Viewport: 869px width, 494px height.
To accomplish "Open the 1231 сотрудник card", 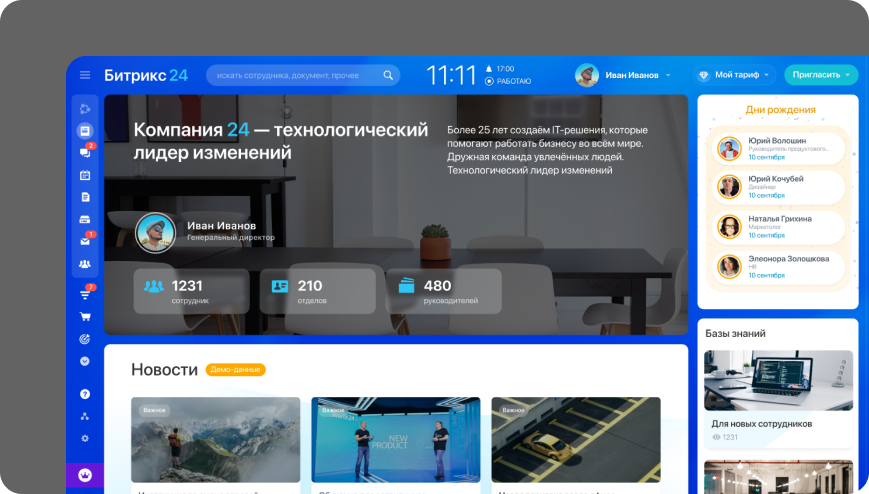I will [191, 291].
